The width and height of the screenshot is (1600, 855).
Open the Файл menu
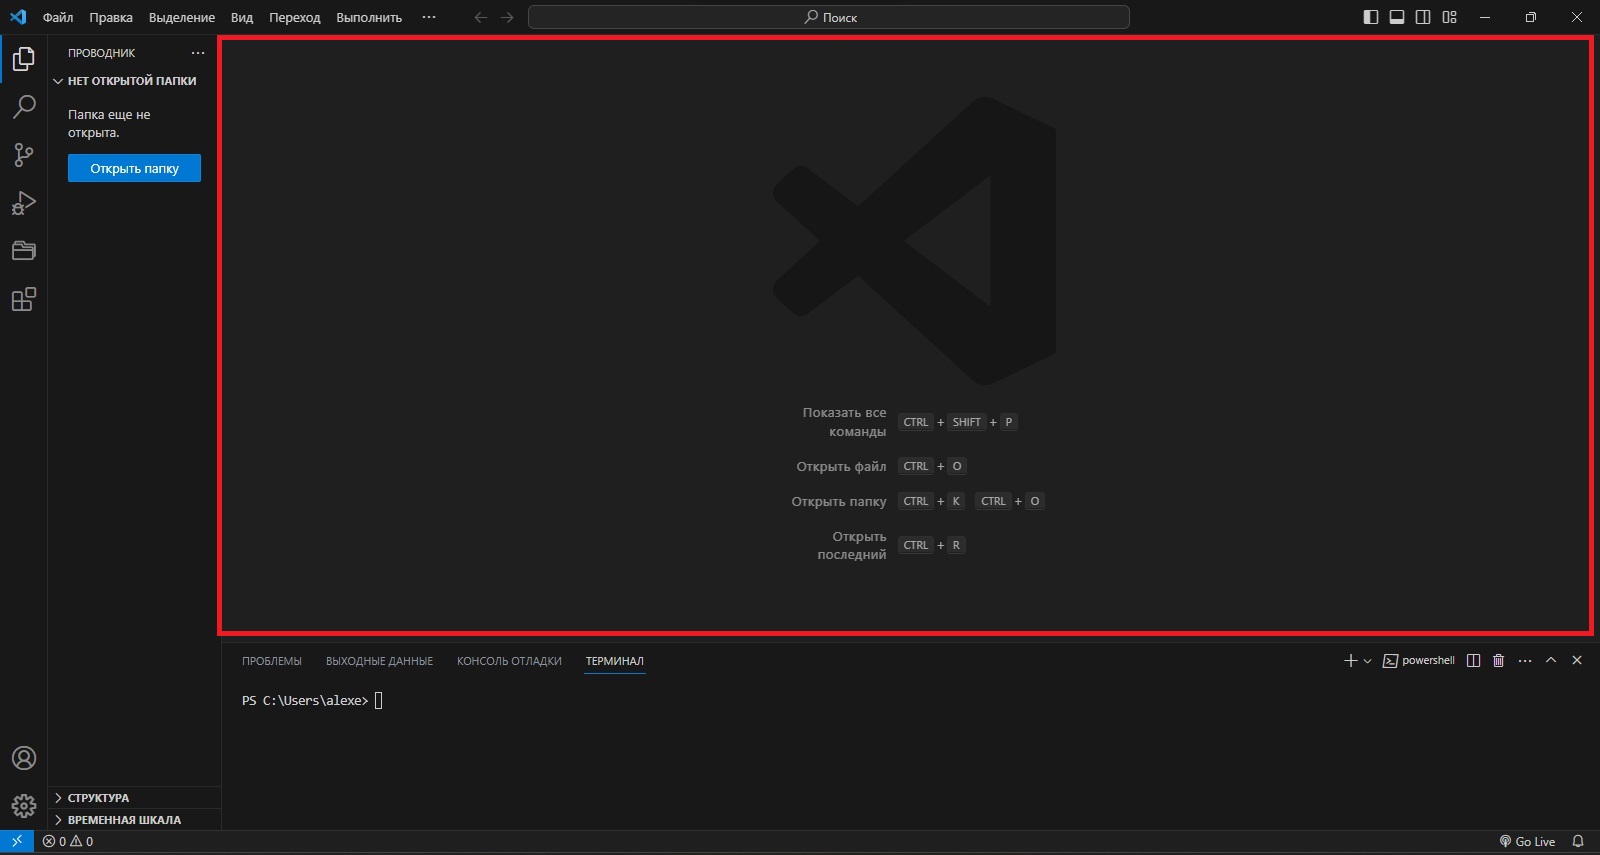coord(58,17)
